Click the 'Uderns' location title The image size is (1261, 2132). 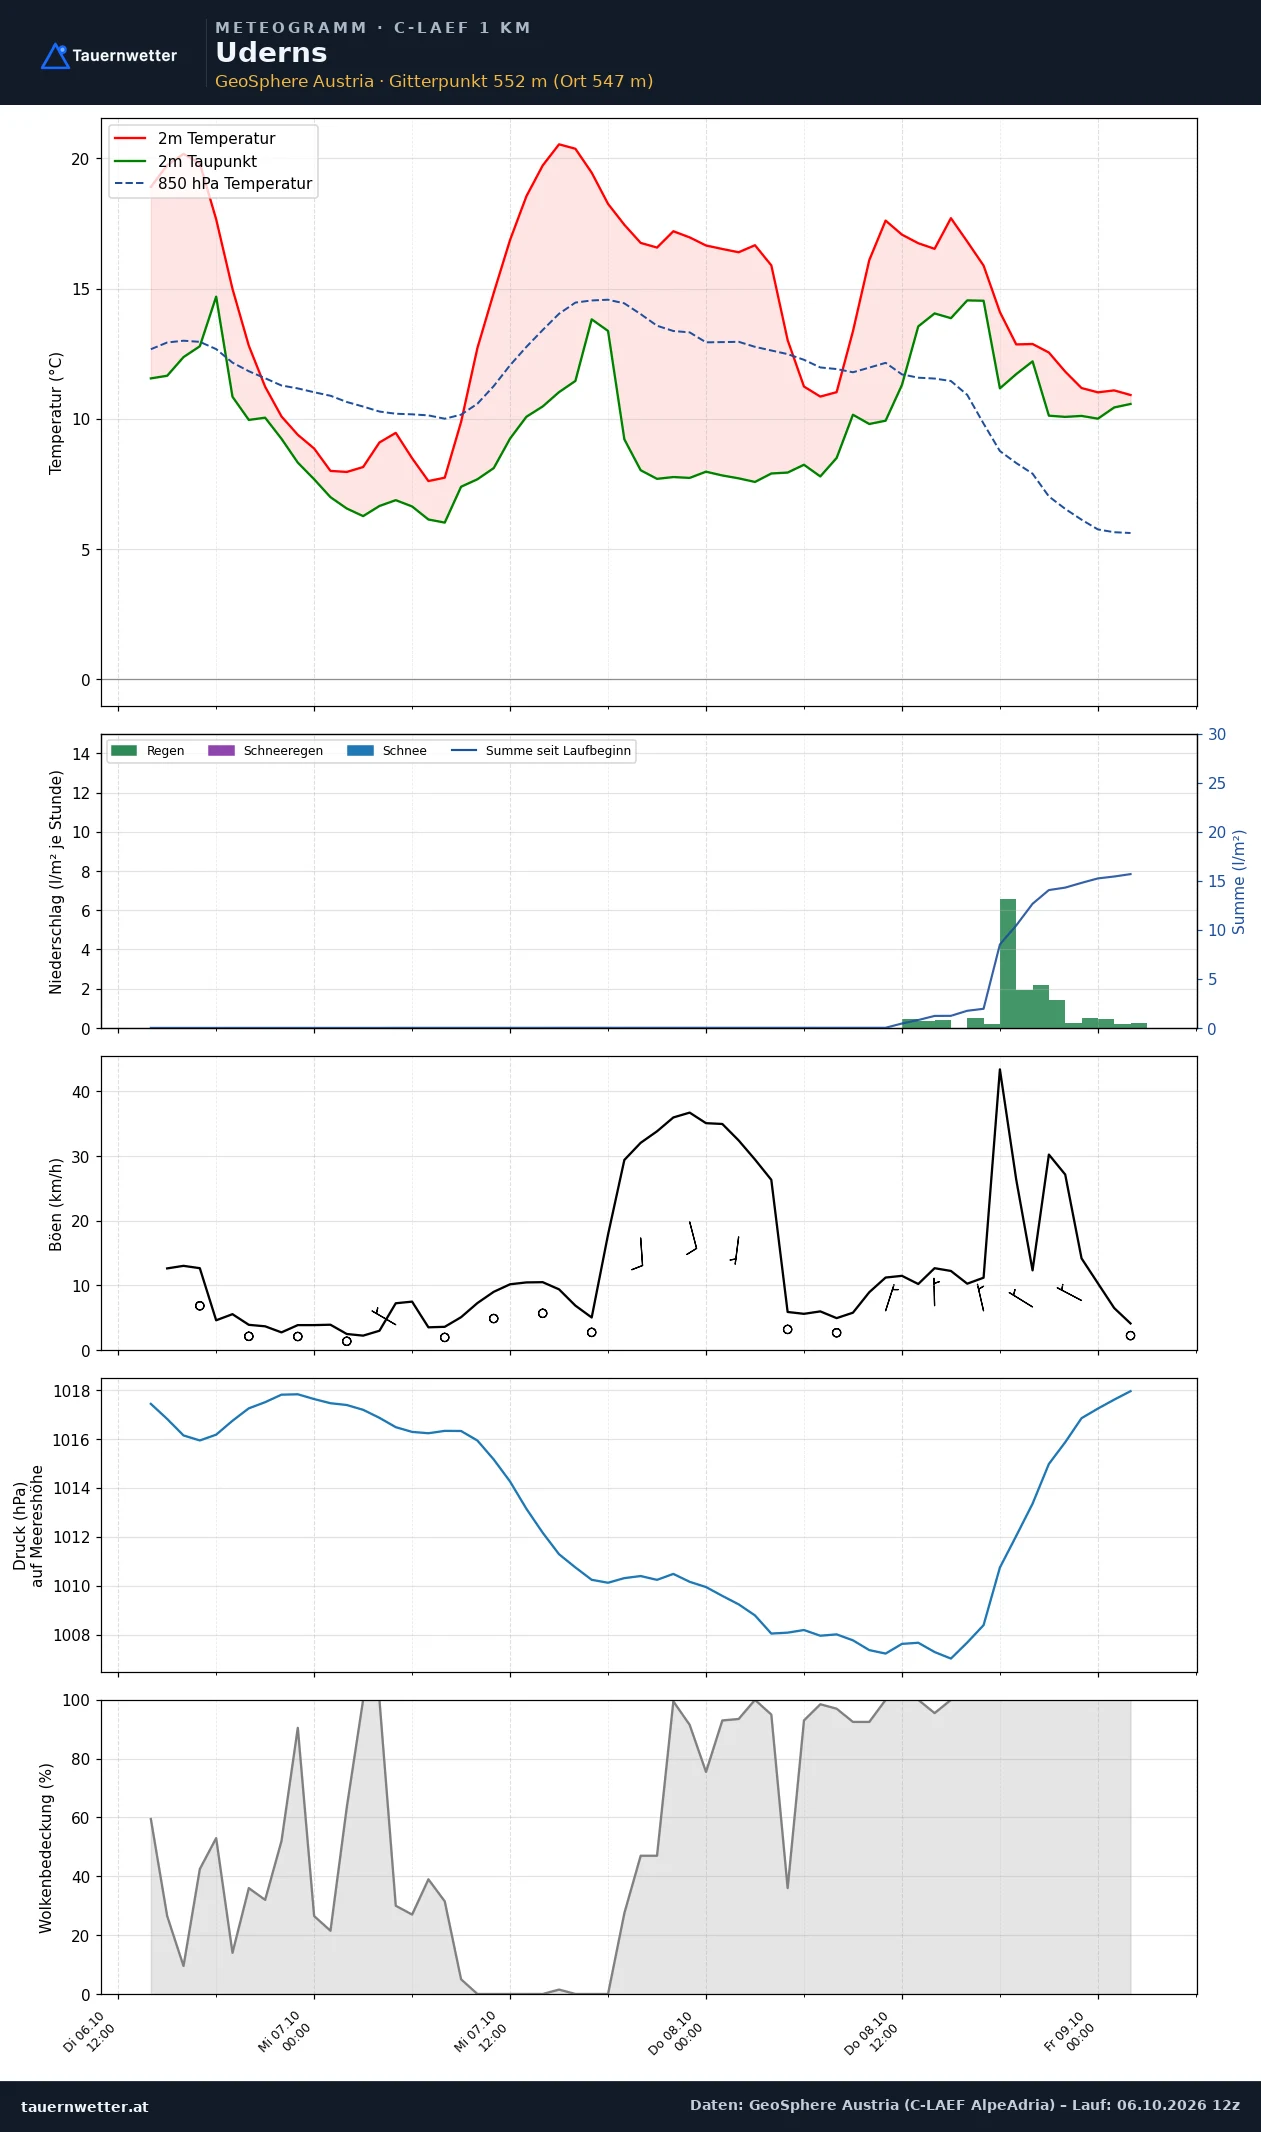[271, 53]
